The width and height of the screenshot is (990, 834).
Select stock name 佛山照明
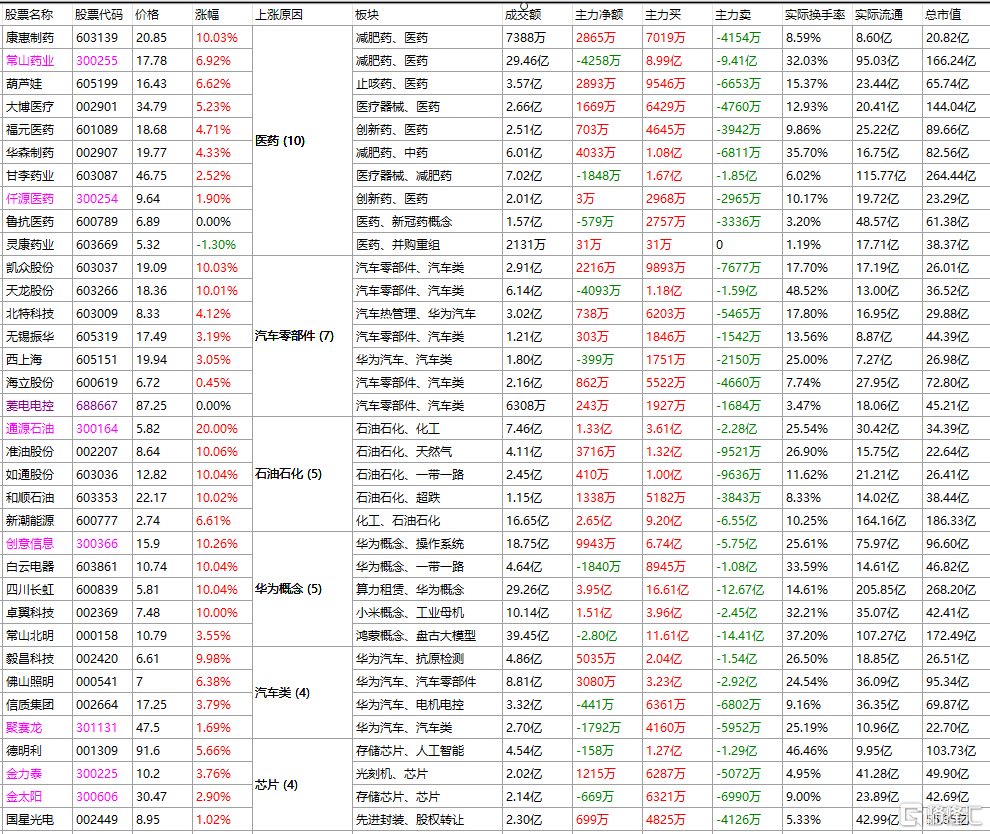pyautogui.click(x=30, y=682)
